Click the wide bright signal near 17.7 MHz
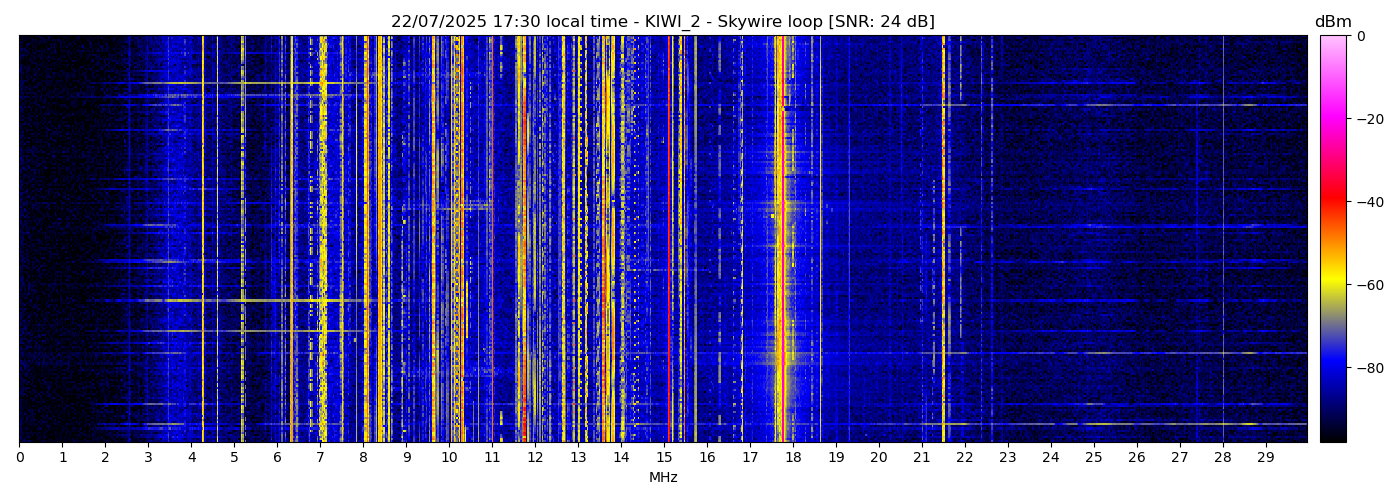Screen dimensions: 1400x500 tap(781, 240)
